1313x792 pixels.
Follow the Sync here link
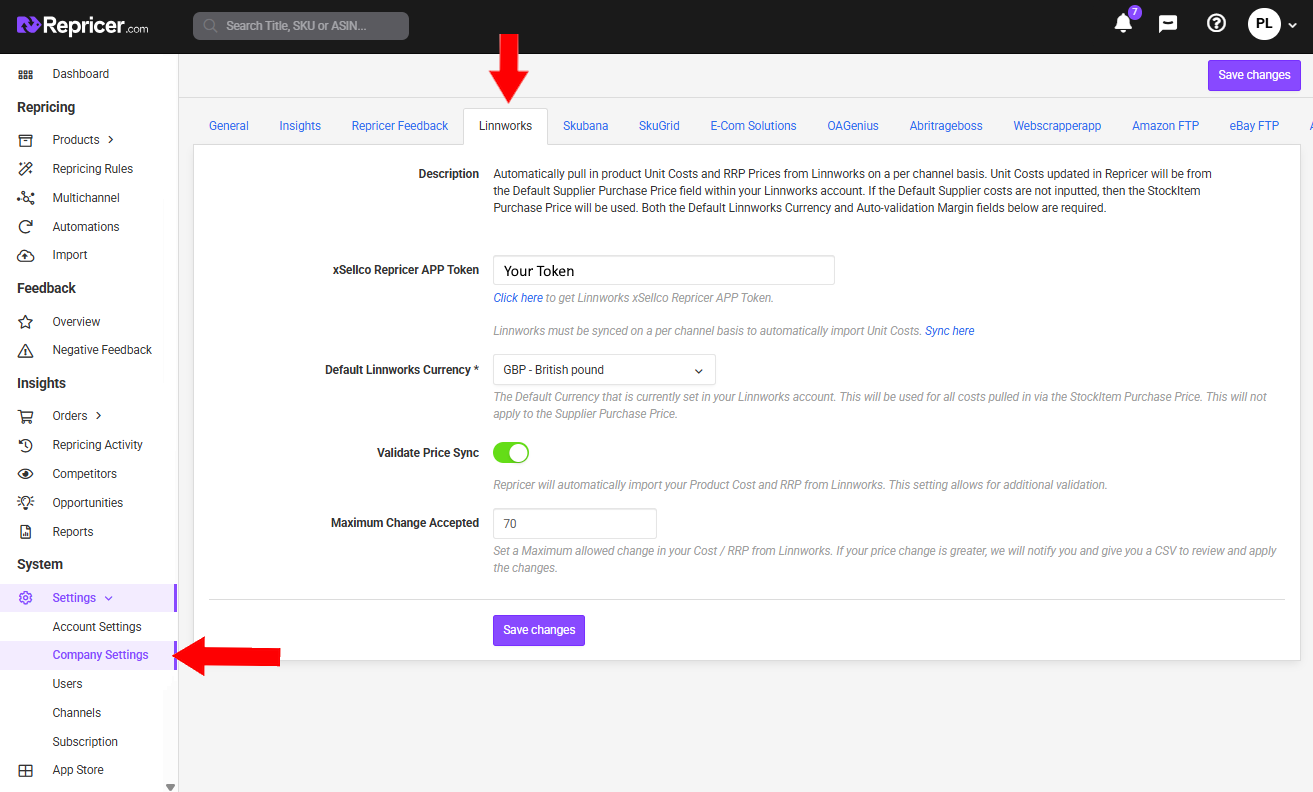[949, 331]
